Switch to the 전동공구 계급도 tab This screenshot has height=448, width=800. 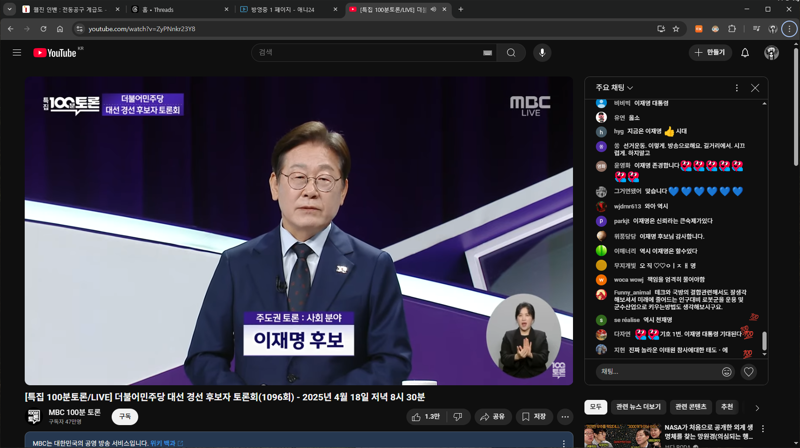pyautogui.click(x=70, y=9)
